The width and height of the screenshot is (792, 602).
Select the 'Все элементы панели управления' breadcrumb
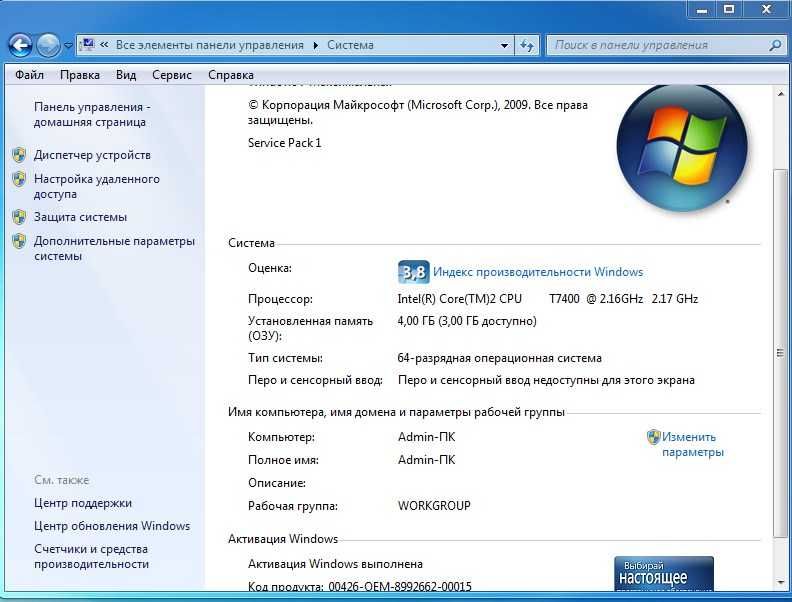pyautogui.click(x=210, y=45)
